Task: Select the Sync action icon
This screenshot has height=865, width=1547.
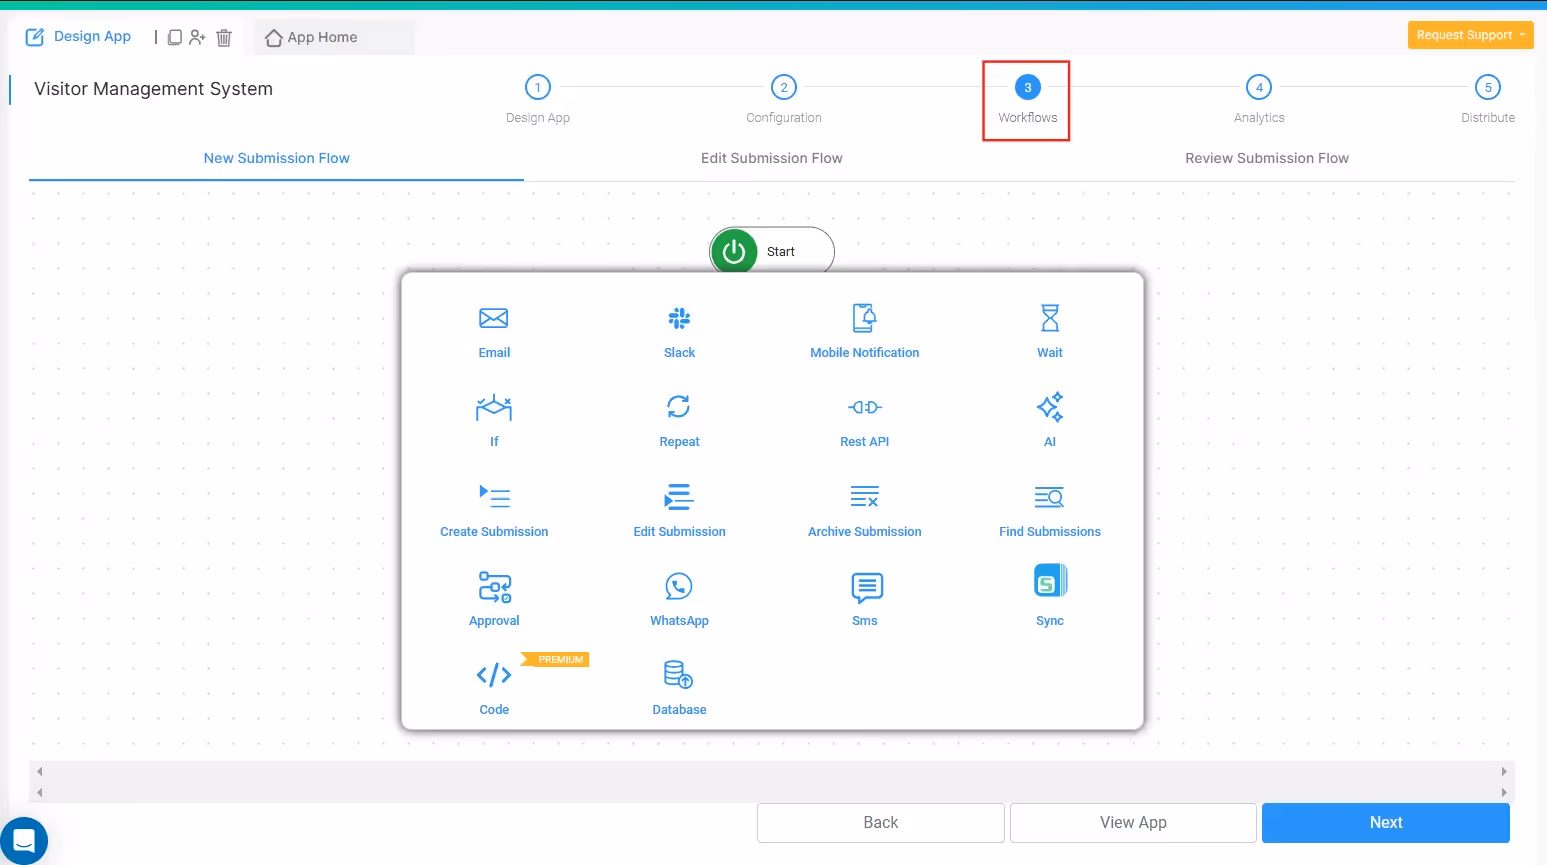Action: click(x=1050, y=581)
